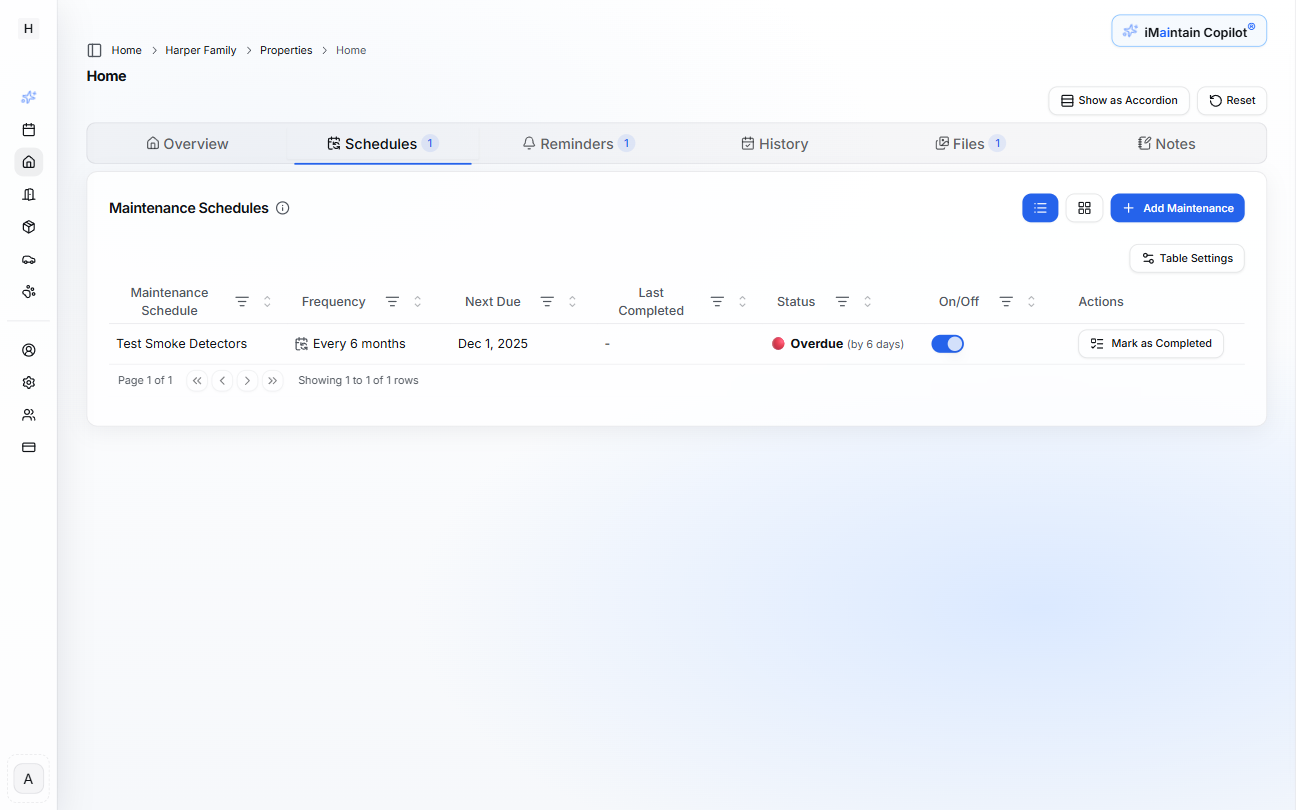The height and width of the screenshot is (810, 1296).
Task: Open the vehicles car icon in the sidebar
Action: (x=28, y=259)
